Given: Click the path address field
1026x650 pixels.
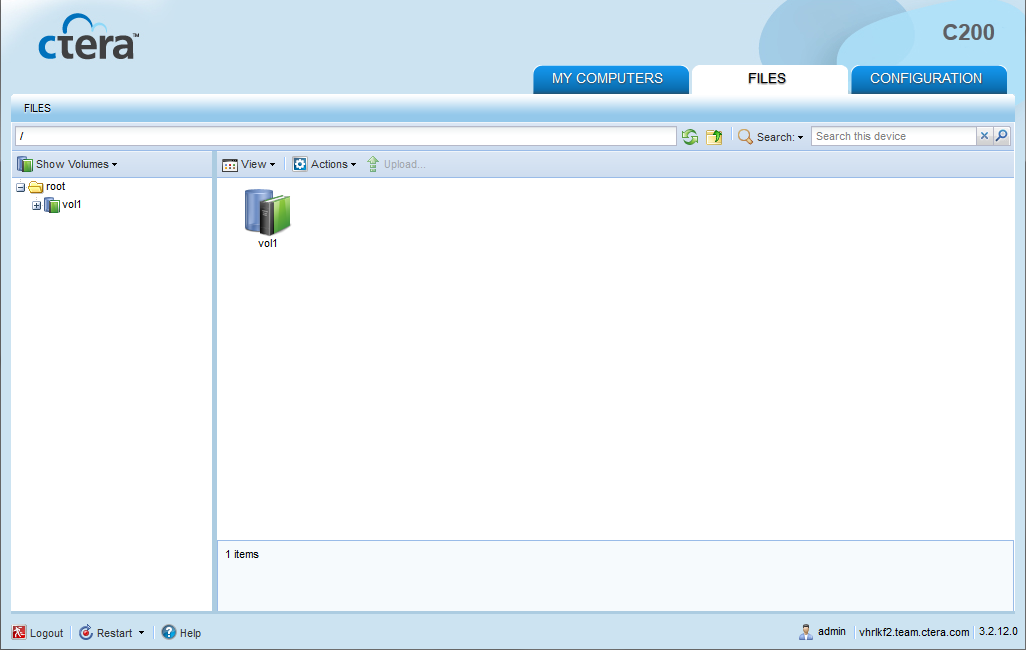Looking at the screenshot, I should click(x=345, y=135).
